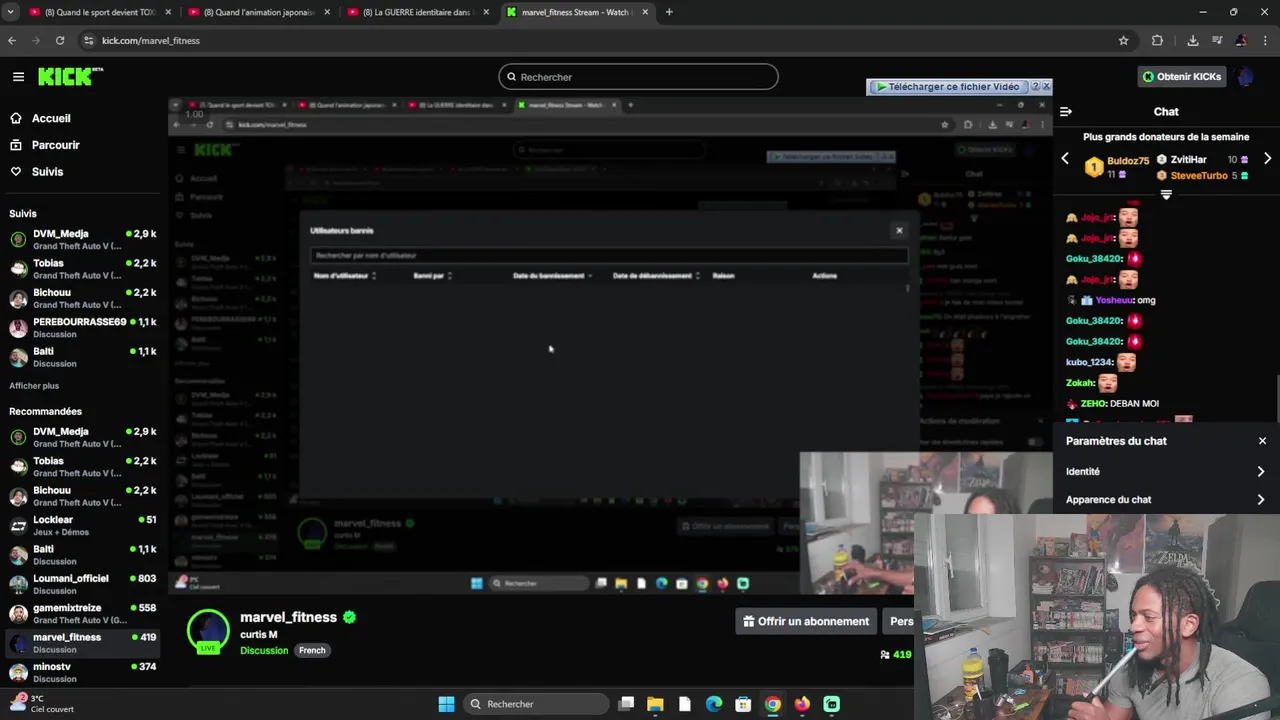
Task: Open DVM_Medja in the Suivis list
Action: point(83,239)
